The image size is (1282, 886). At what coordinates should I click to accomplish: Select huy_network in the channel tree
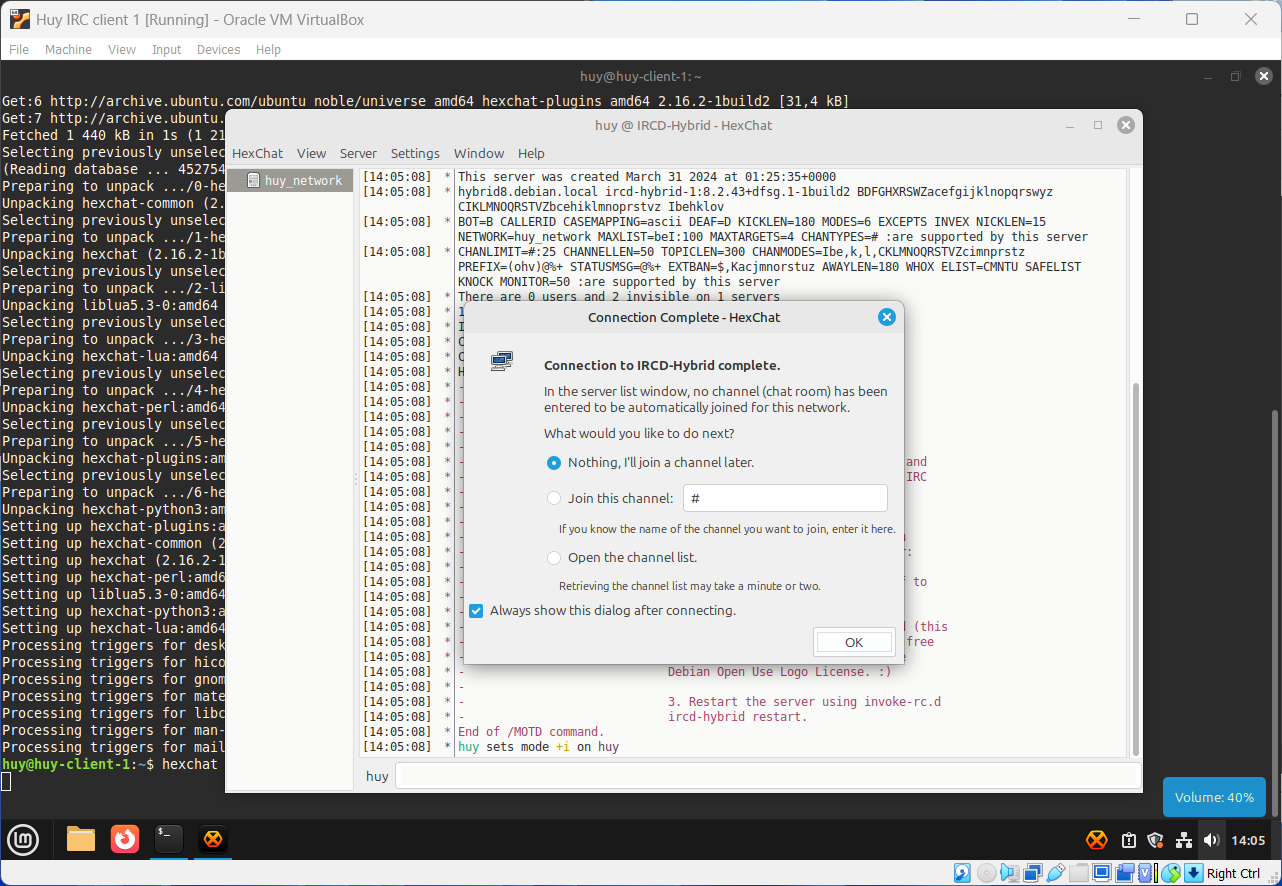pyautogui.click(x=302, y=181)
